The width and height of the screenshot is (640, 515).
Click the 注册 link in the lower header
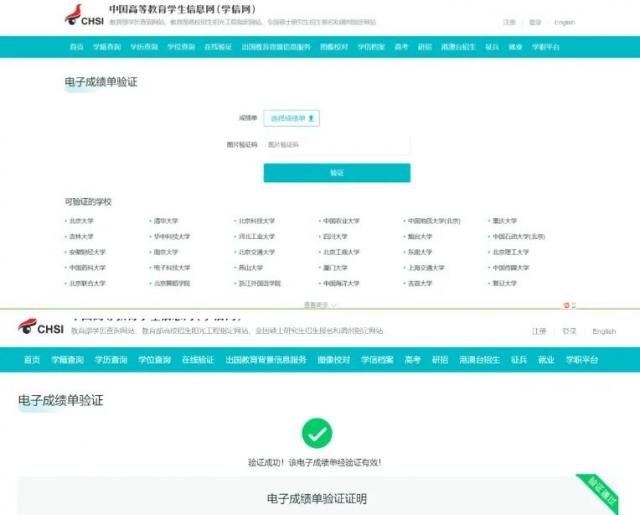coord(539,331)
